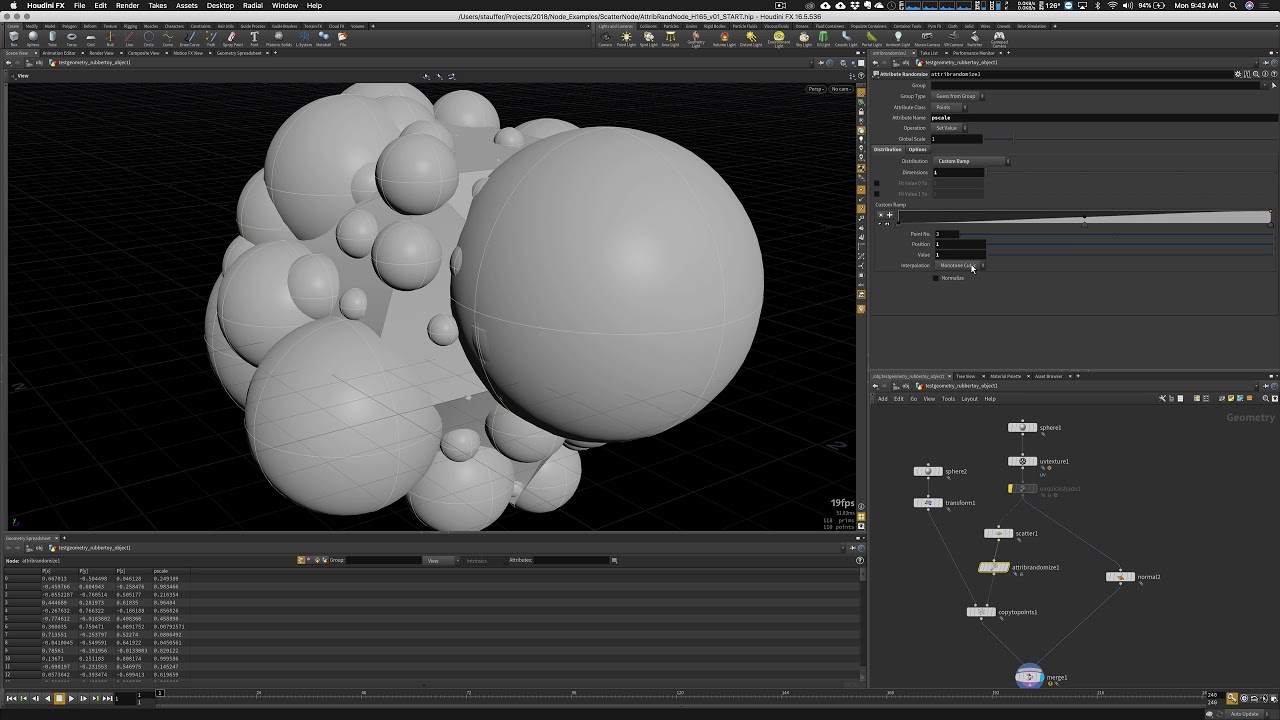Click the Camera shelf tool
The image size is (1280, 720).
click(x=604, y=38)
